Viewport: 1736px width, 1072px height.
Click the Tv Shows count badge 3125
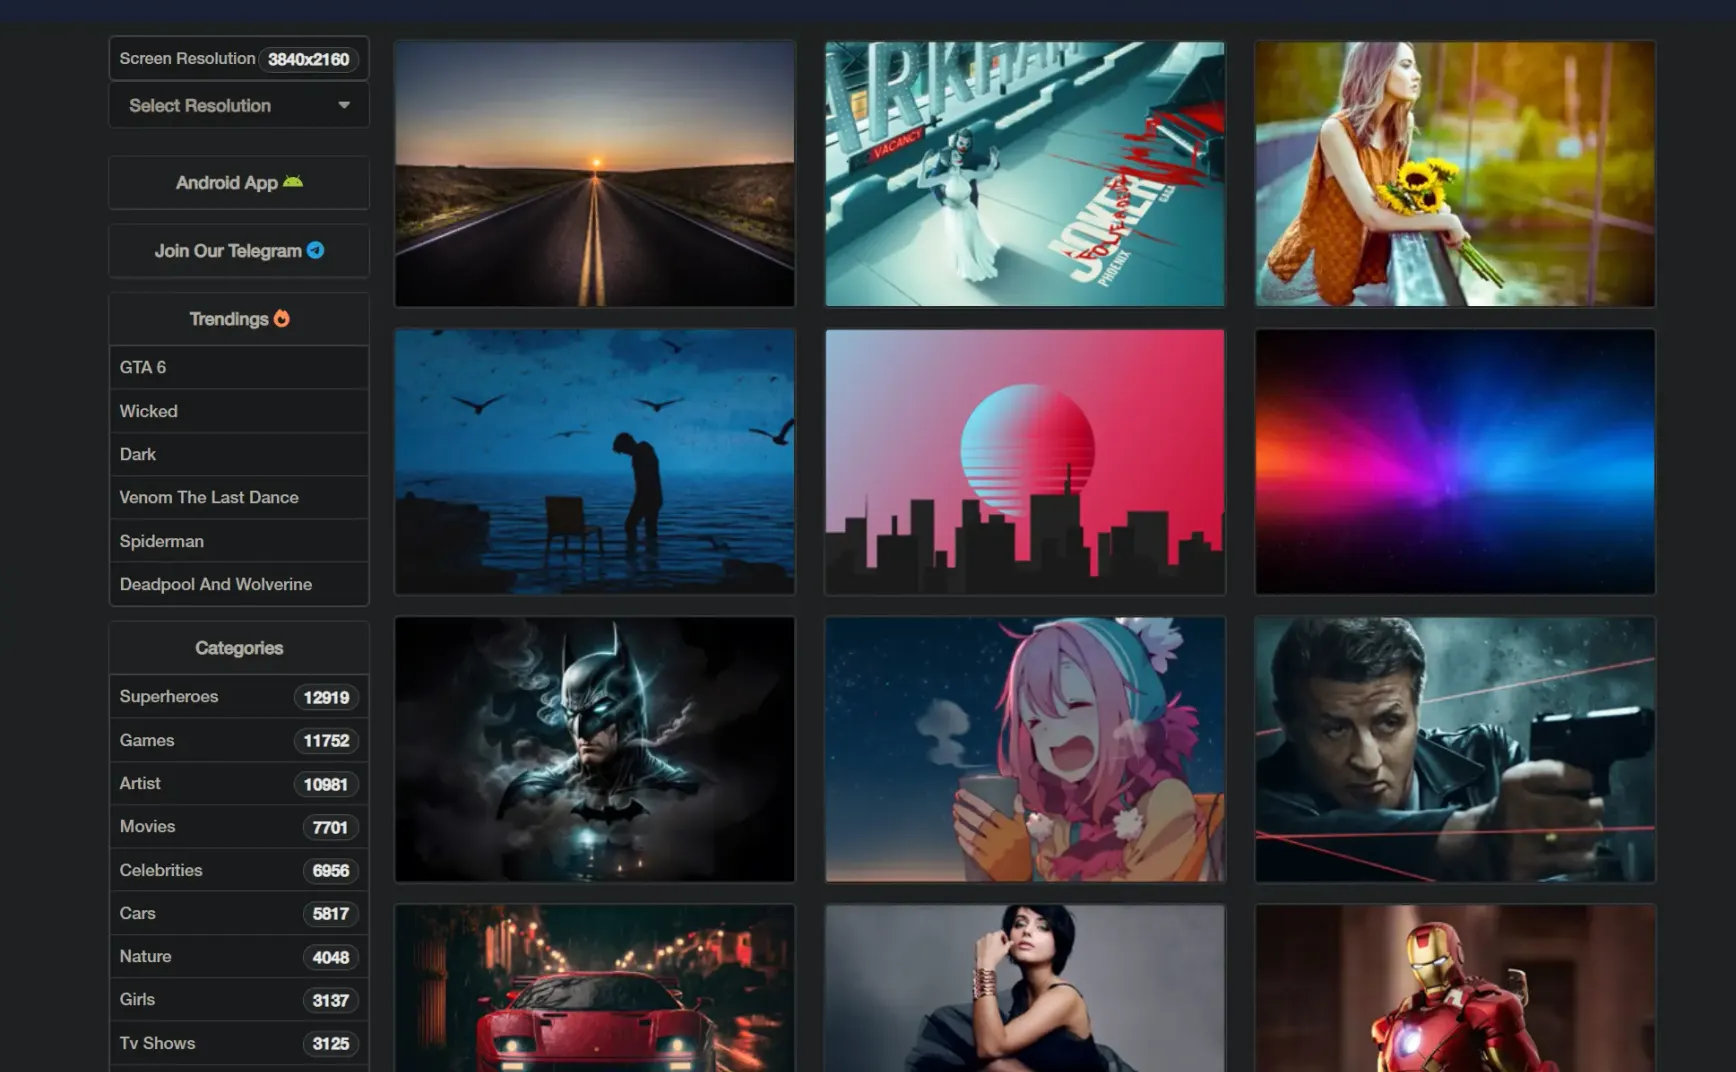330,1044
